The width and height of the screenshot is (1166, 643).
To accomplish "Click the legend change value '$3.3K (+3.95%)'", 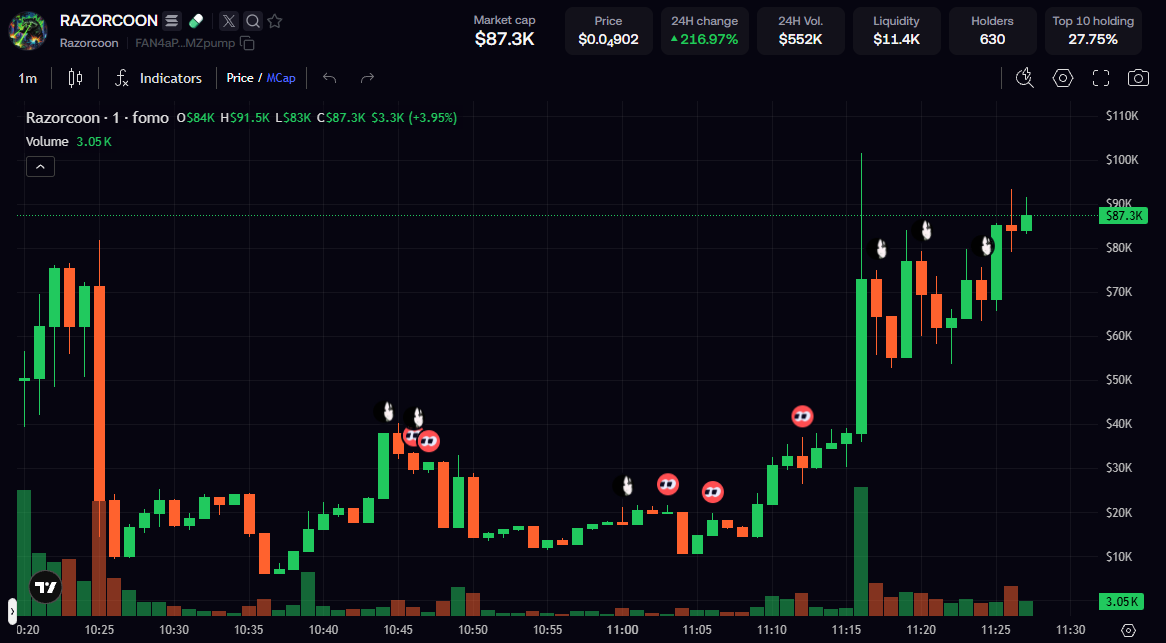I will tap(414, 117).
